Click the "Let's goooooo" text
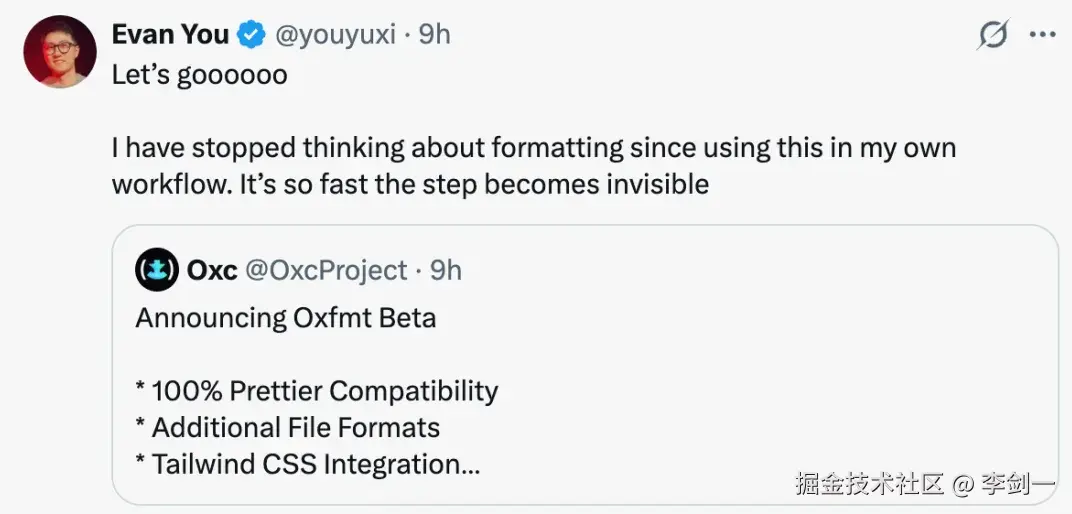This screenshot has width=1072, height=514. [x=199, y=75]
